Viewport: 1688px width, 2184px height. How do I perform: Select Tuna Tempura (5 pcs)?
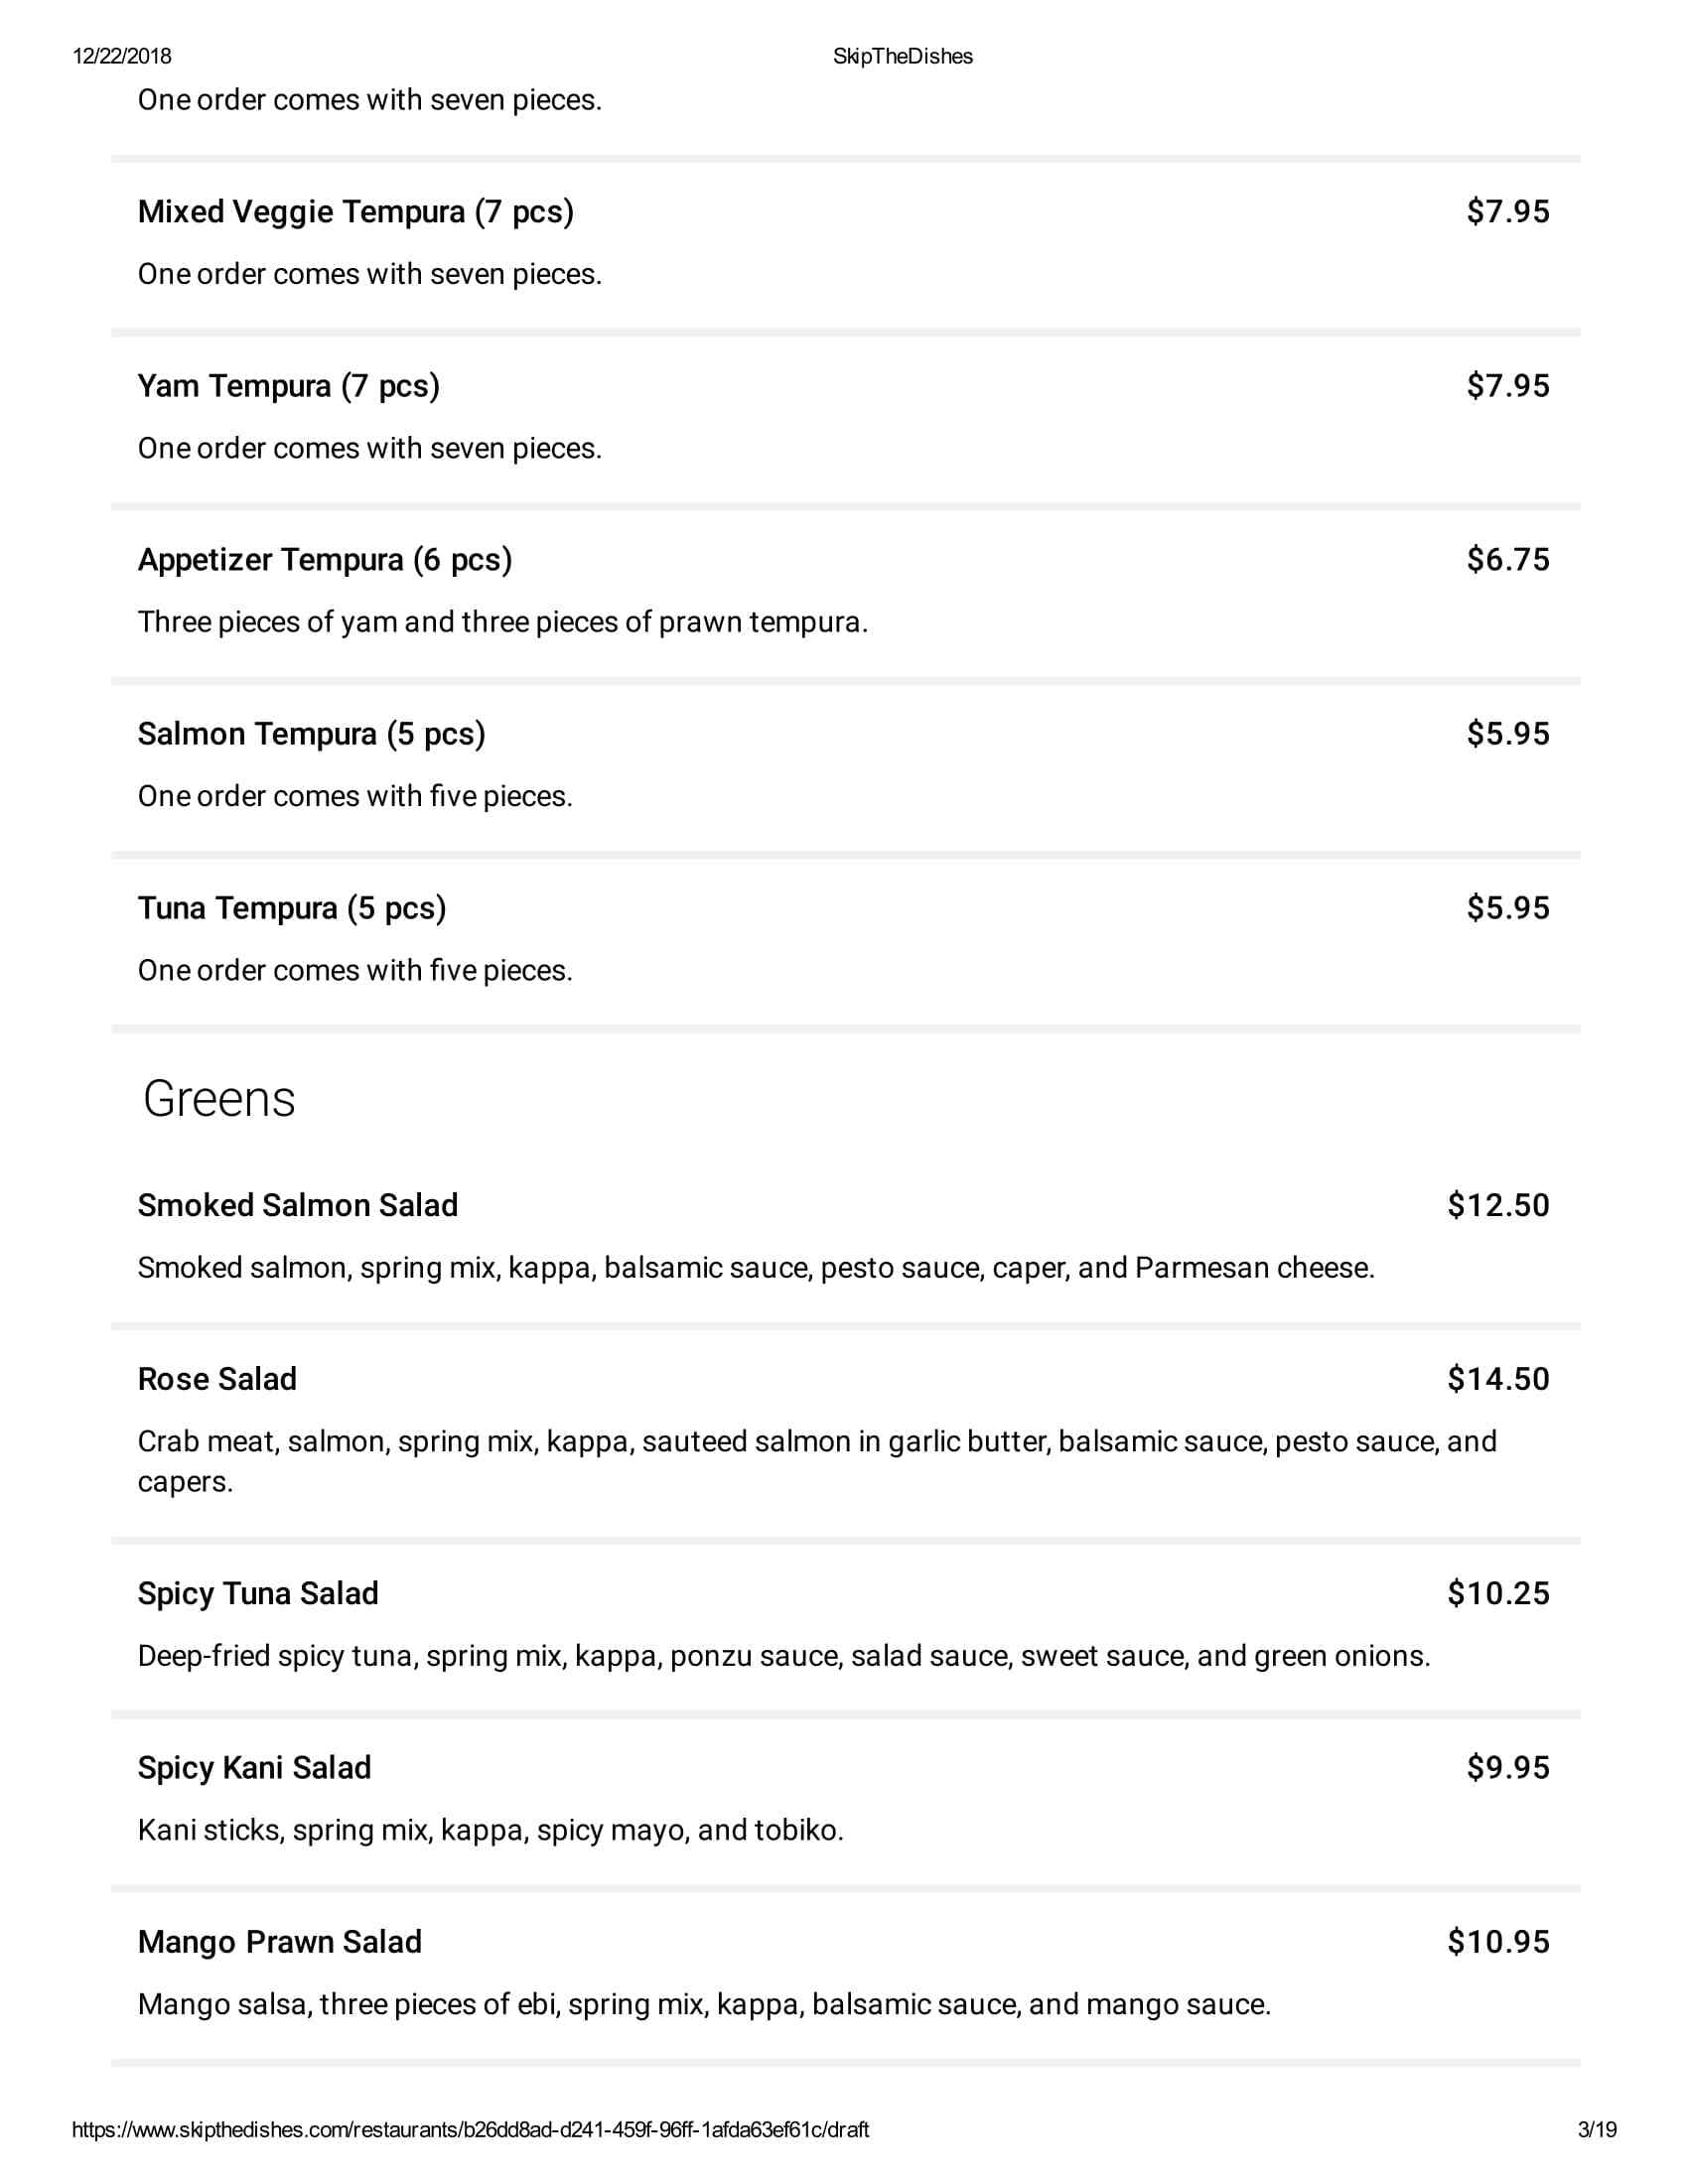coord(291,908)
